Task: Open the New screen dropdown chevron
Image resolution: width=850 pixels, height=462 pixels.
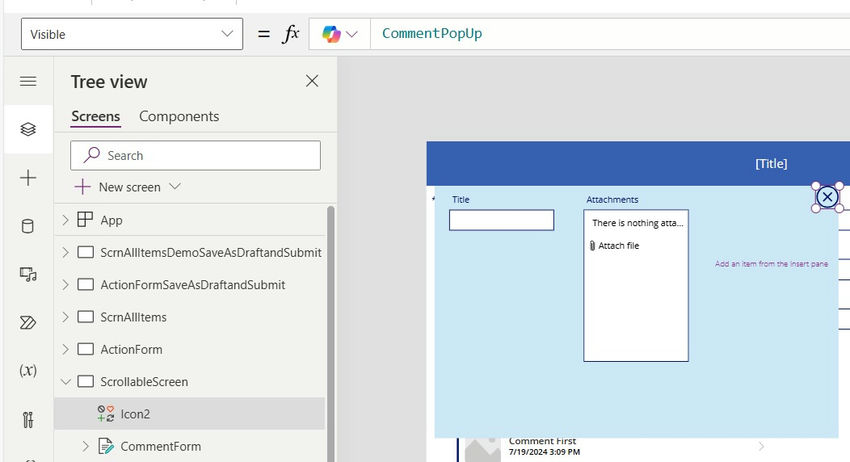Action: pos(175,187)
